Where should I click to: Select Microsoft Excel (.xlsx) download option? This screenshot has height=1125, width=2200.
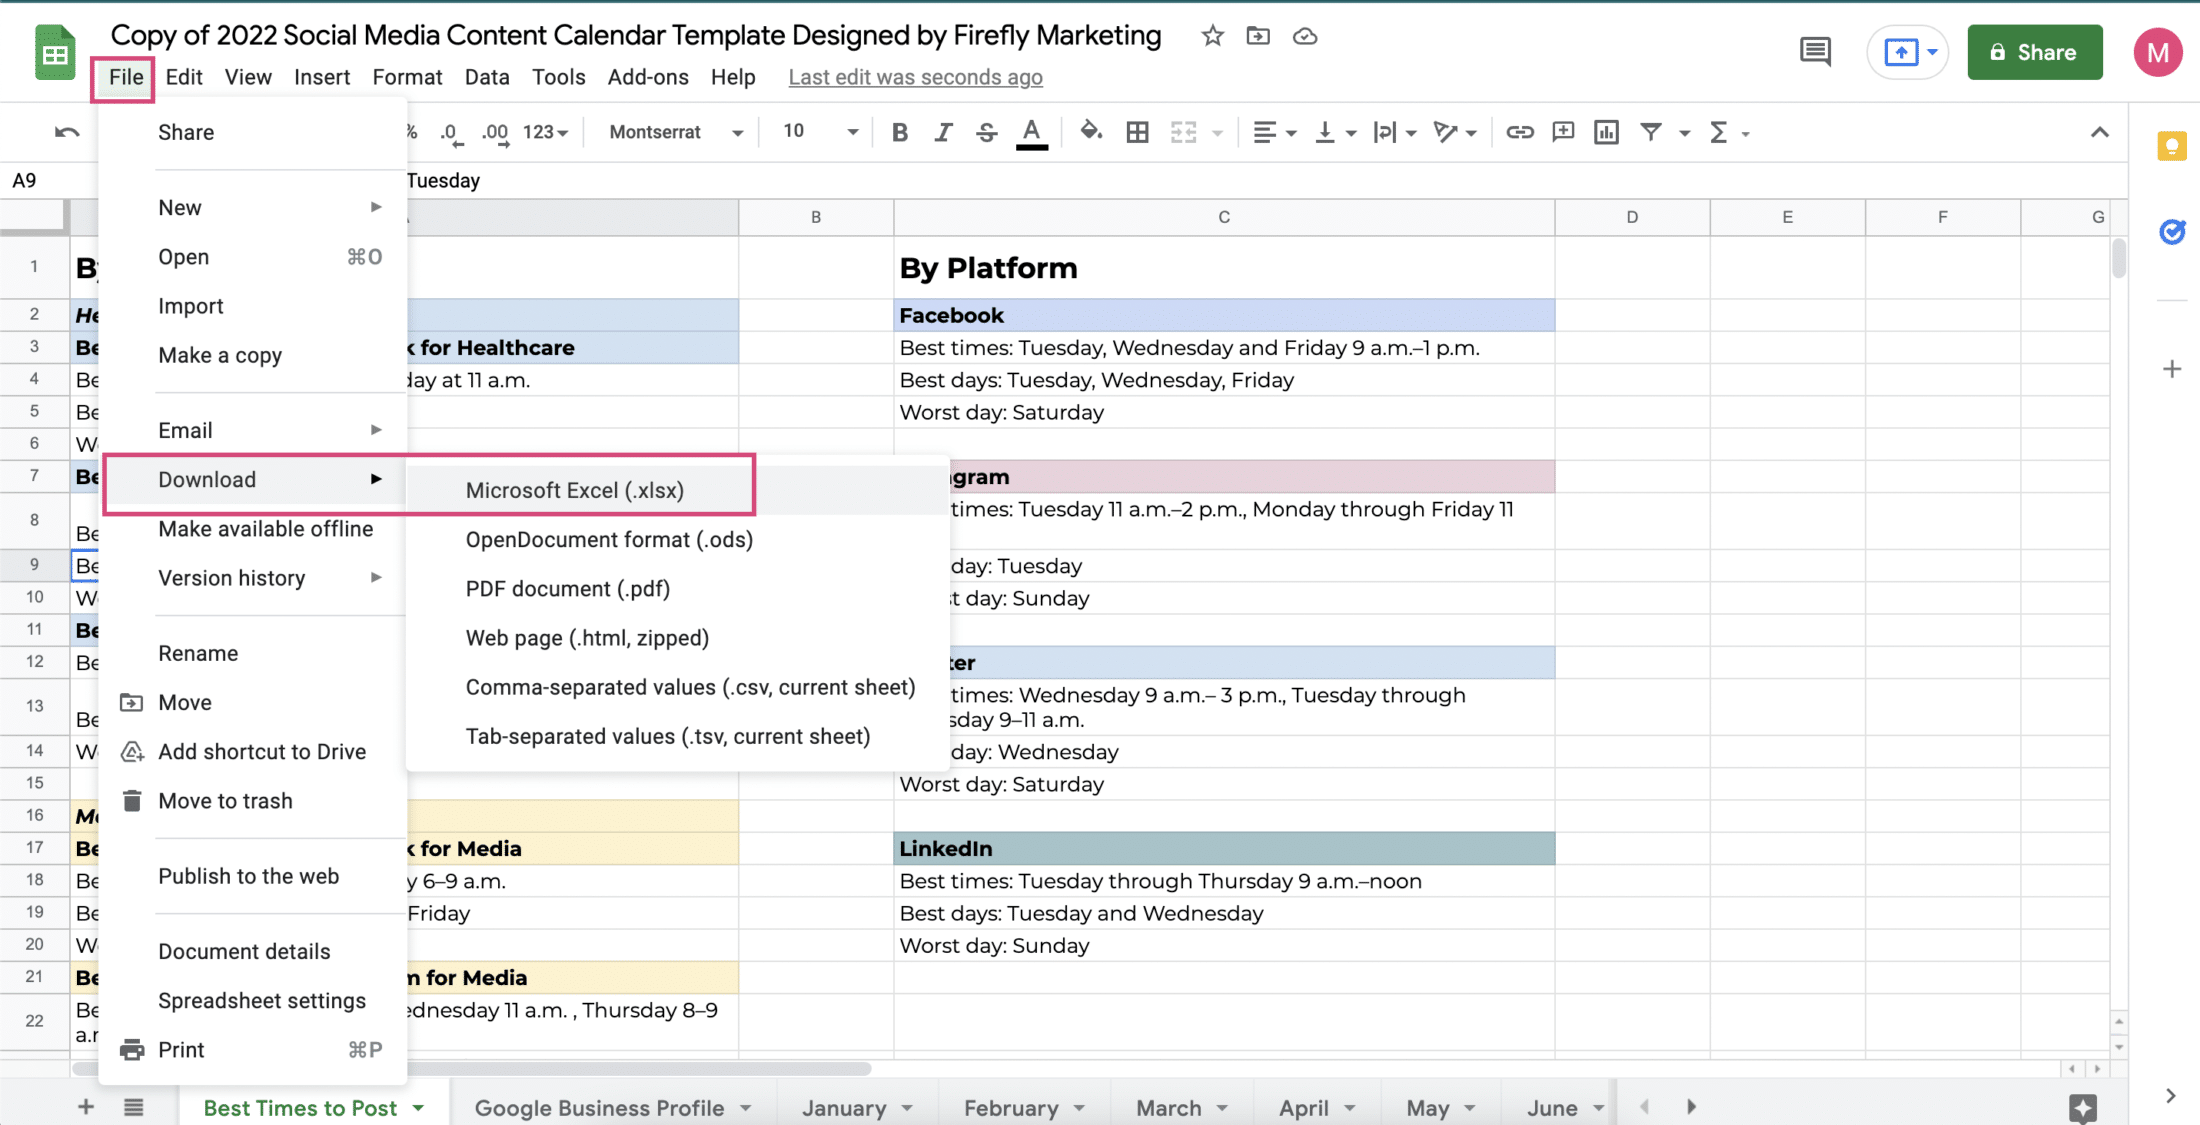tap(574, 489)
